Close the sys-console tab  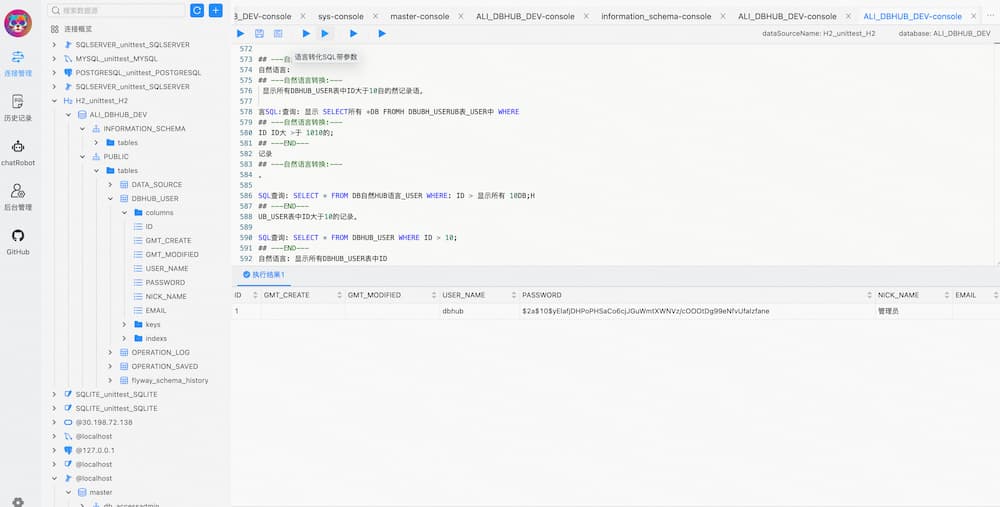click(375, 17)
